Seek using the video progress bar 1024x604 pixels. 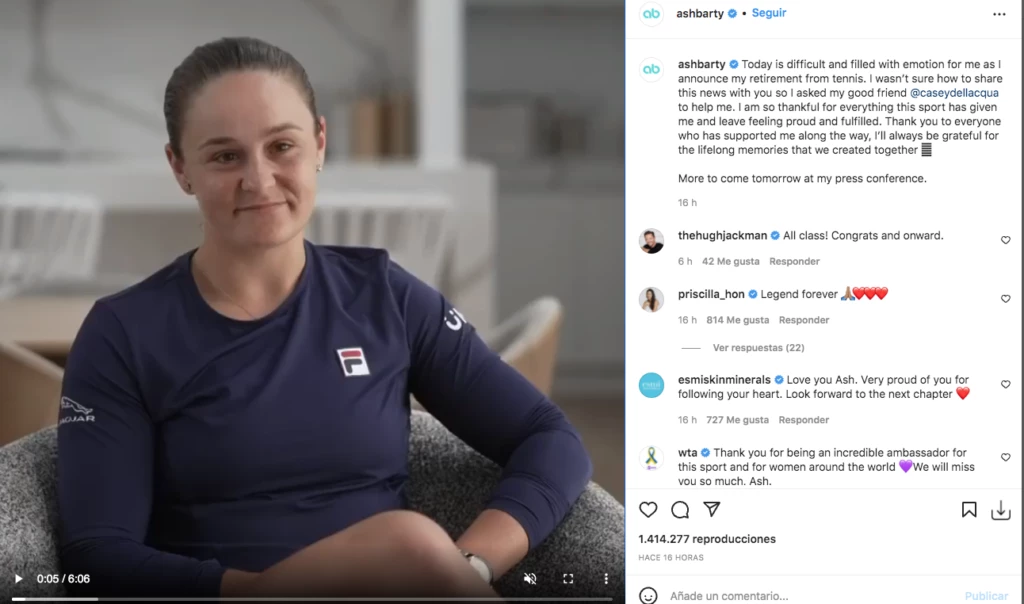pos(312,599)
